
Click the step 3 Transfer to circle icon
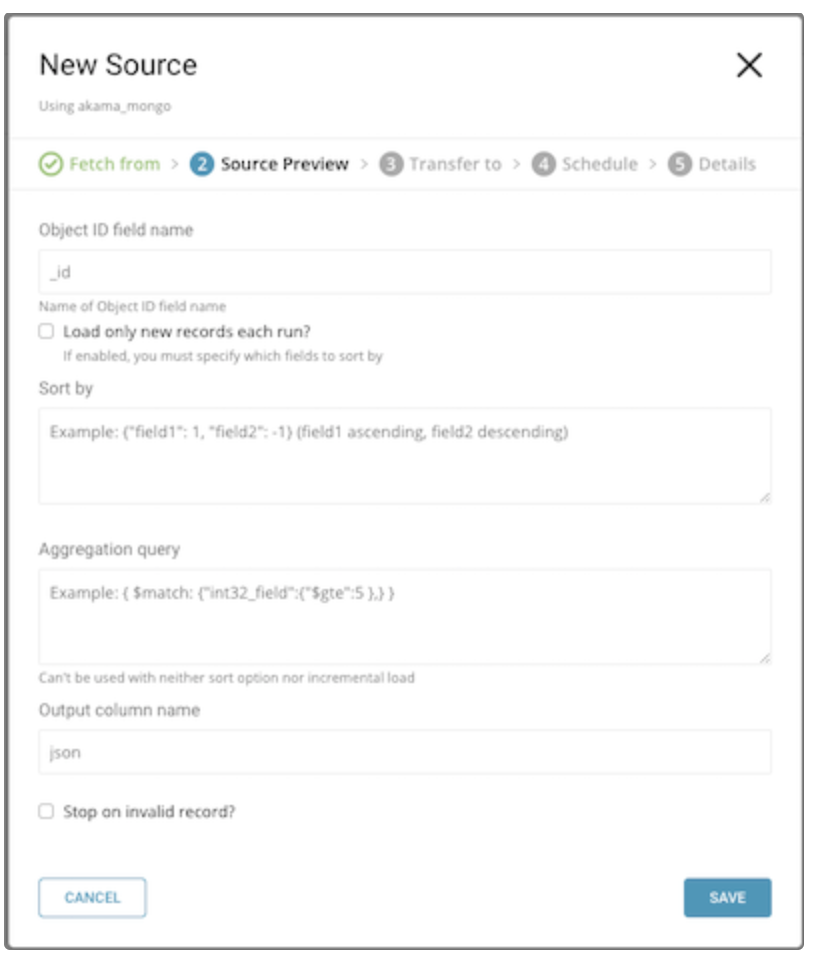point(390,164)
